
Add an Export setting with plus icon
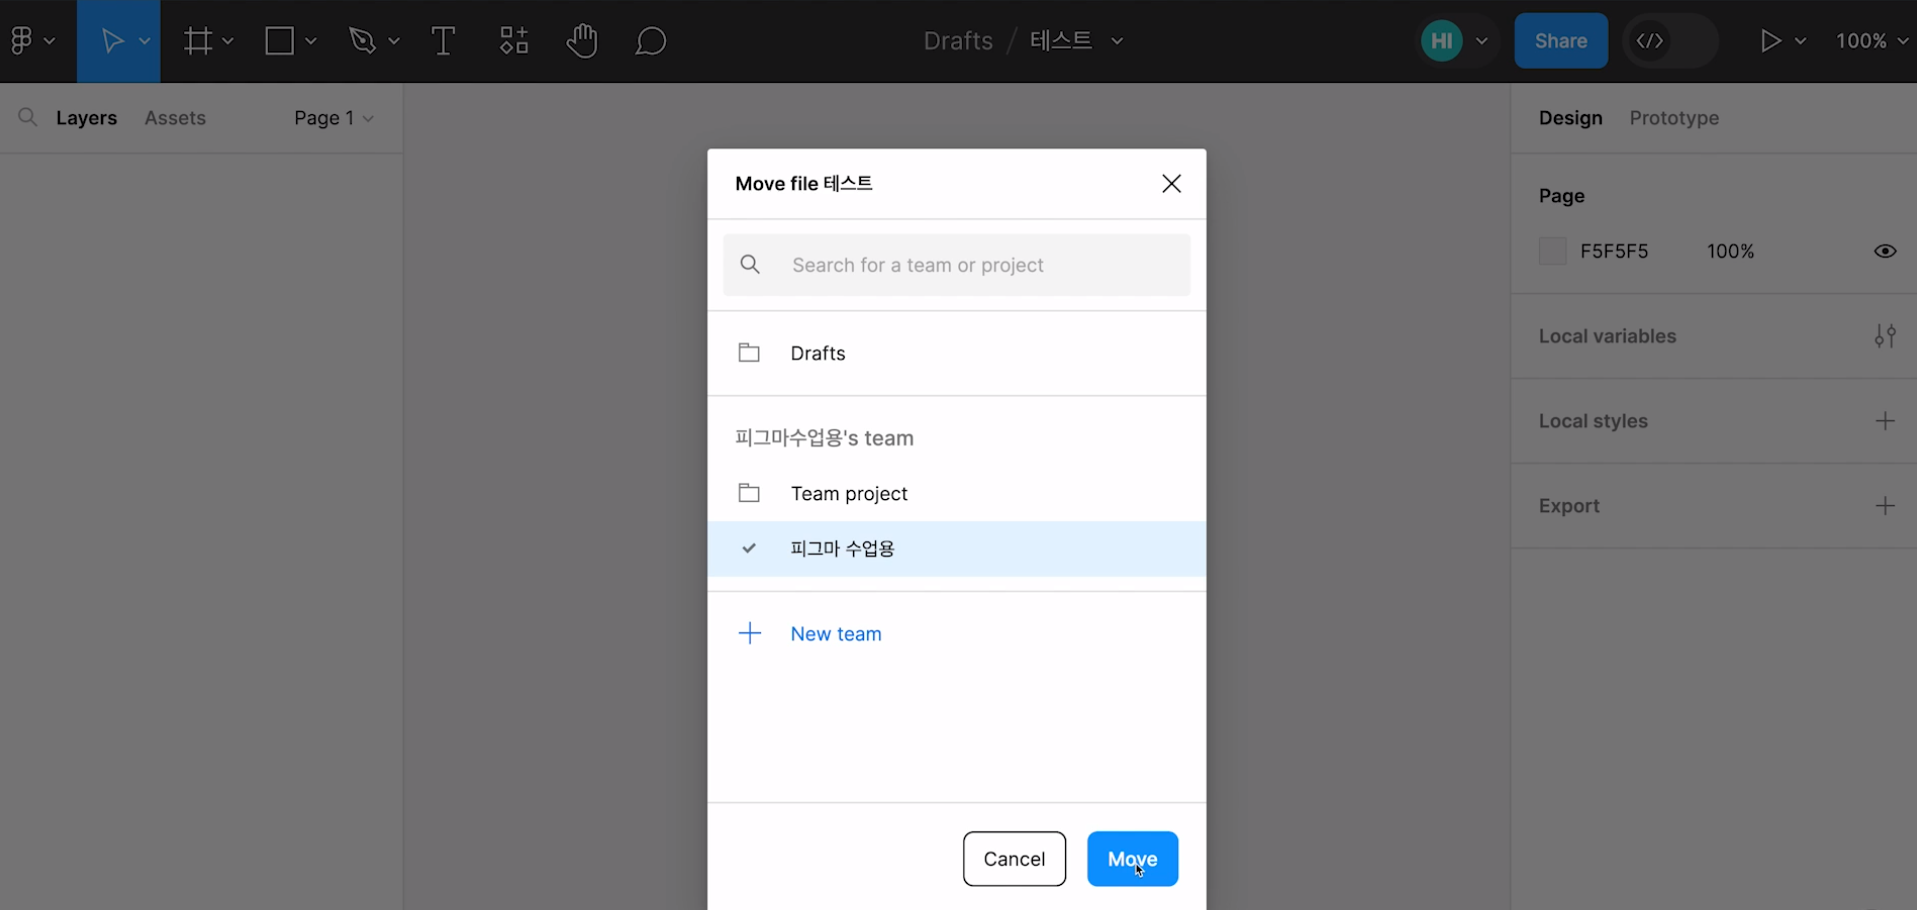[x=1885, y=506]
